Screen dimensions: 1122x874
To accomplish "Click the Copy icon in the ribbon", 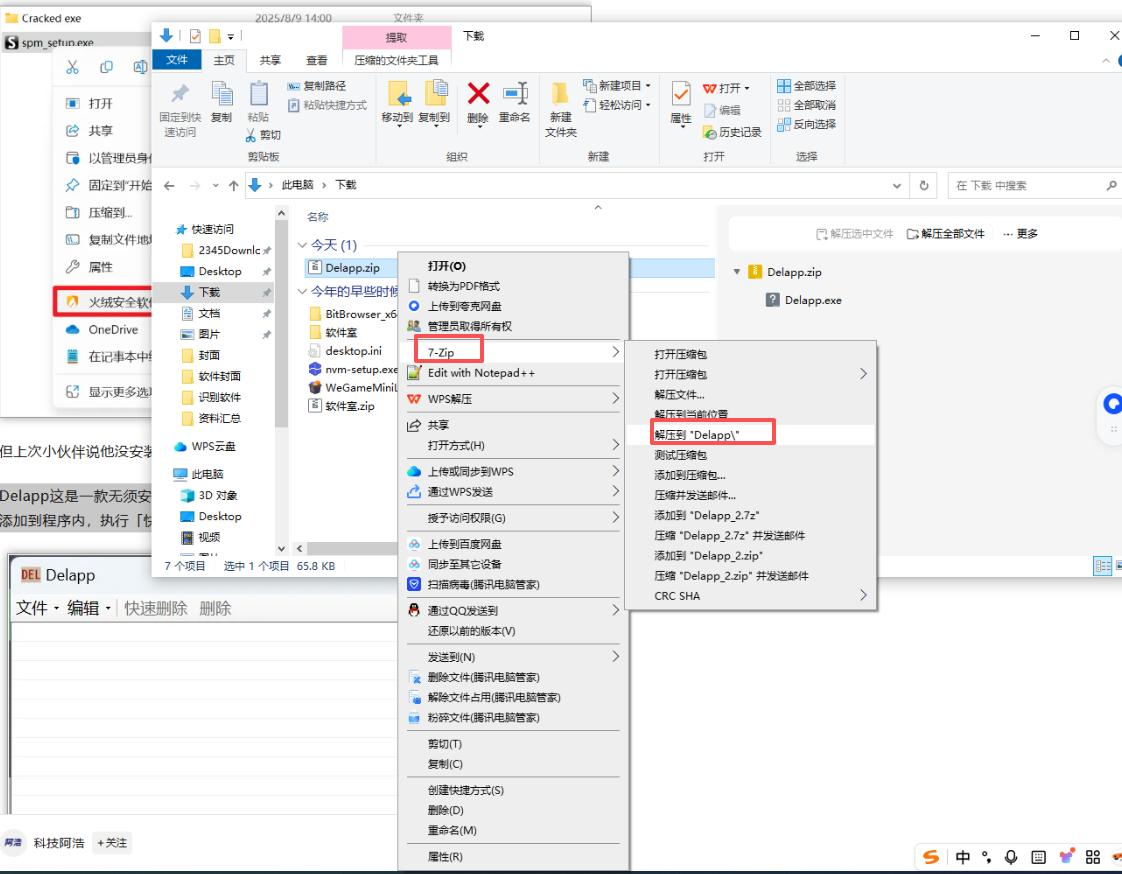I will (x=222, y=94).
